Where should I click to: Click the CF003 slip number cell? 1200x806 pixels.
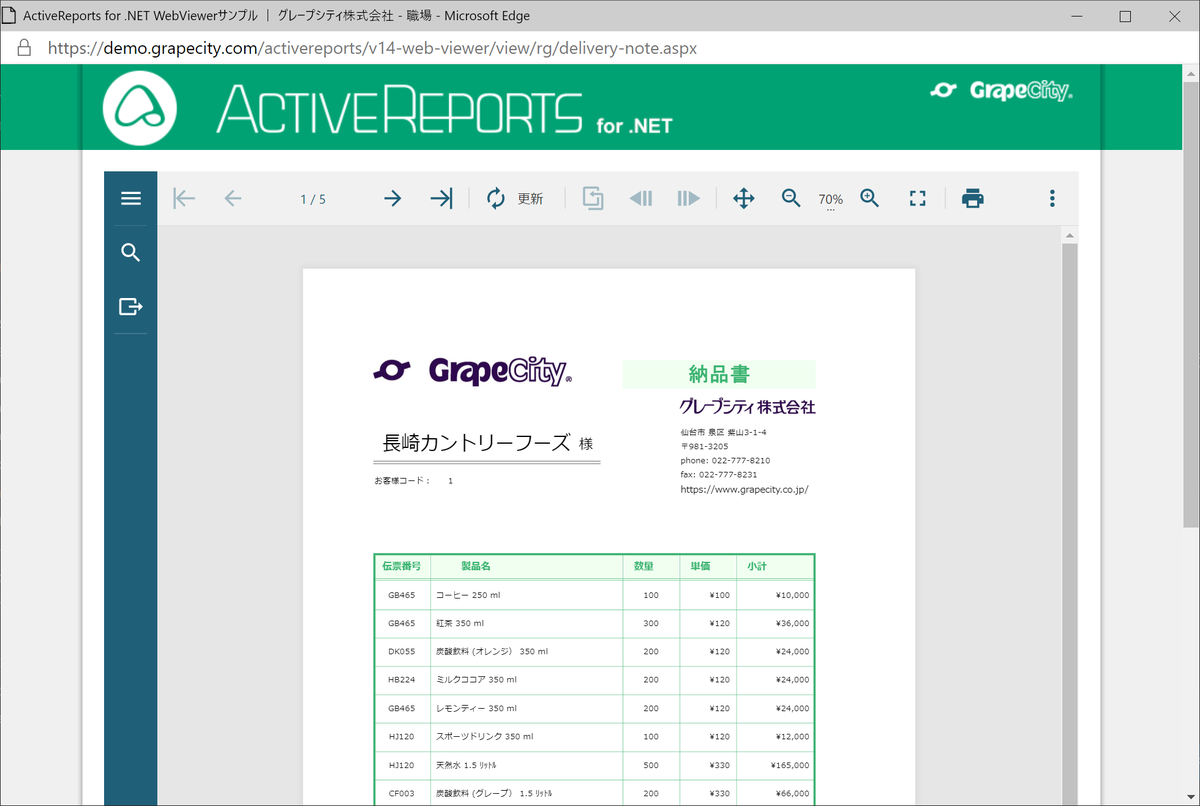tap(401, 793)
